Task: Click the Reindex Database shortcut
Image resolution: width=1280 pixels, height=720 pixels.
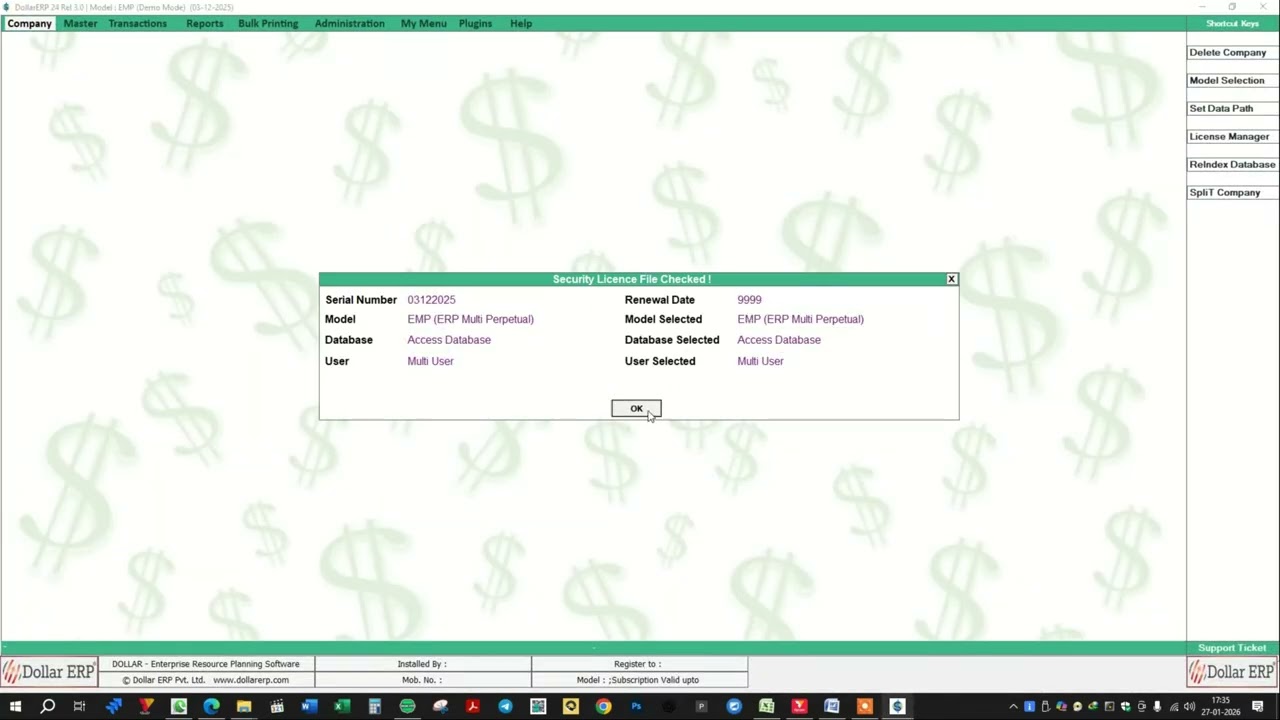Action: click(x=1232, y=164)
